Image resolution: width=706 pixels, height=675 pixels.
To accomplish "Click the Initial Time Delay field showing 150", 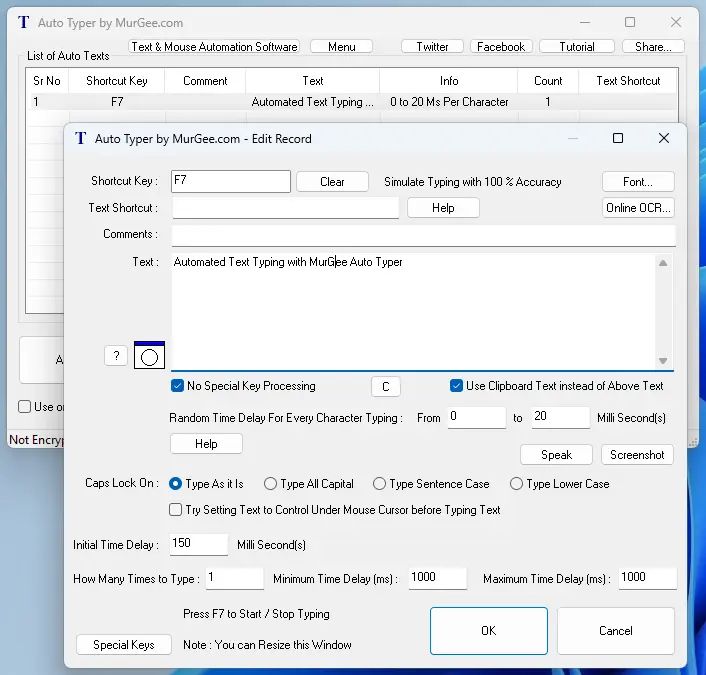I will pos(199,544).
